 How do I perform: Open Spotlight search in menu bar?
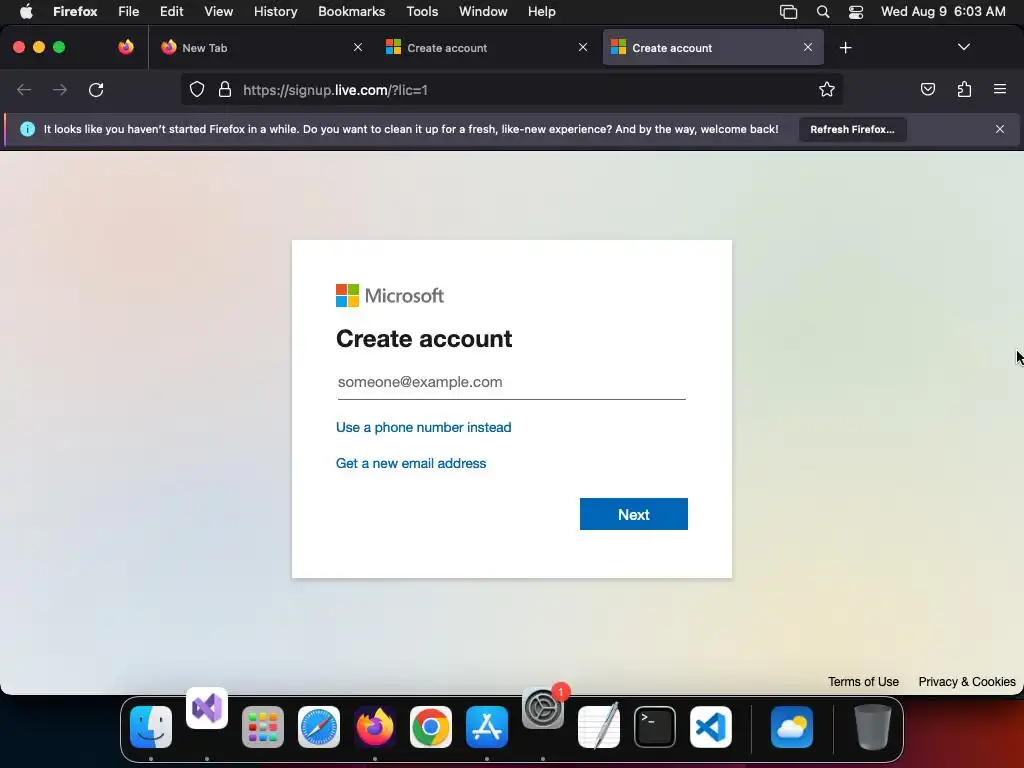823,11
